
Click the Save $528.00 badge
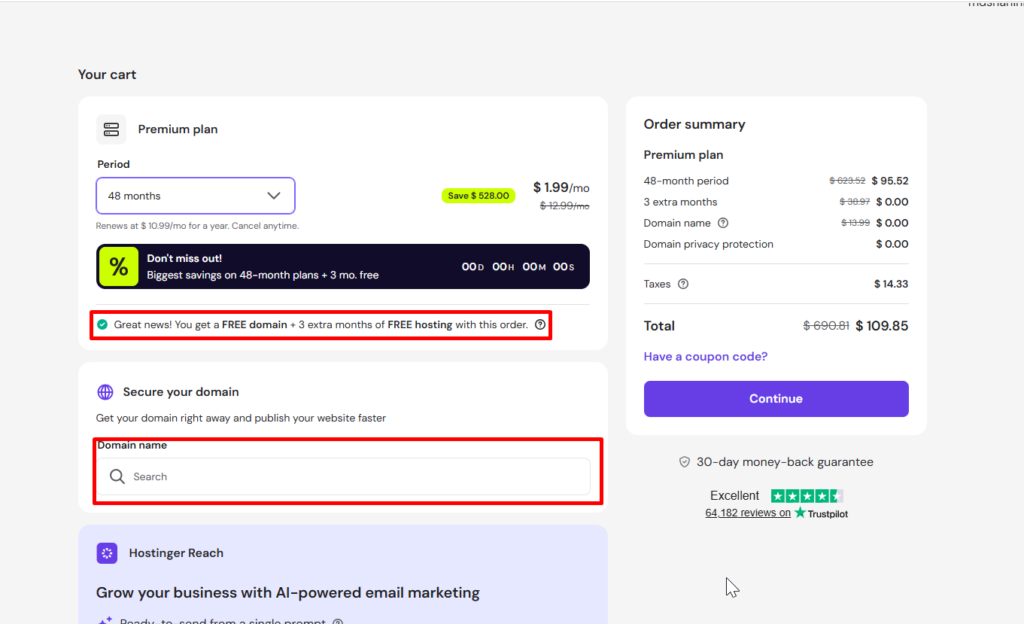click(478, 196)
